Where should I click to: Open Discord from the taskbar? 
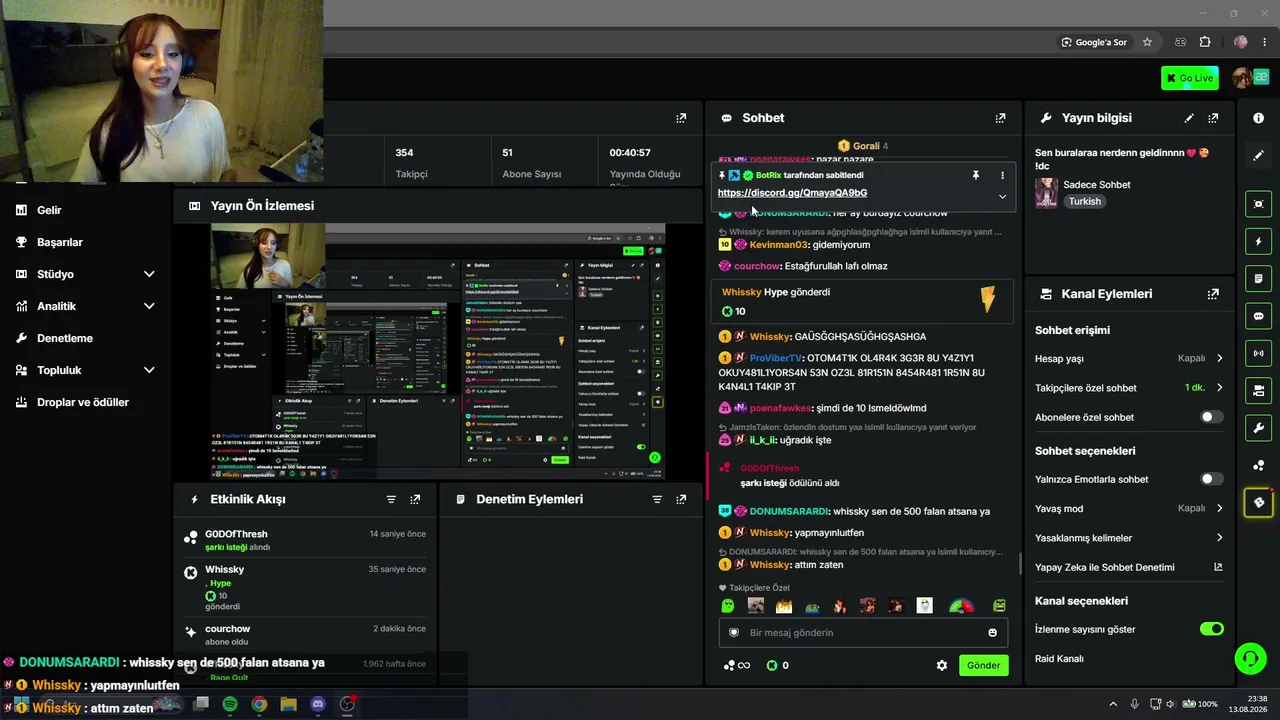[318, 704]
